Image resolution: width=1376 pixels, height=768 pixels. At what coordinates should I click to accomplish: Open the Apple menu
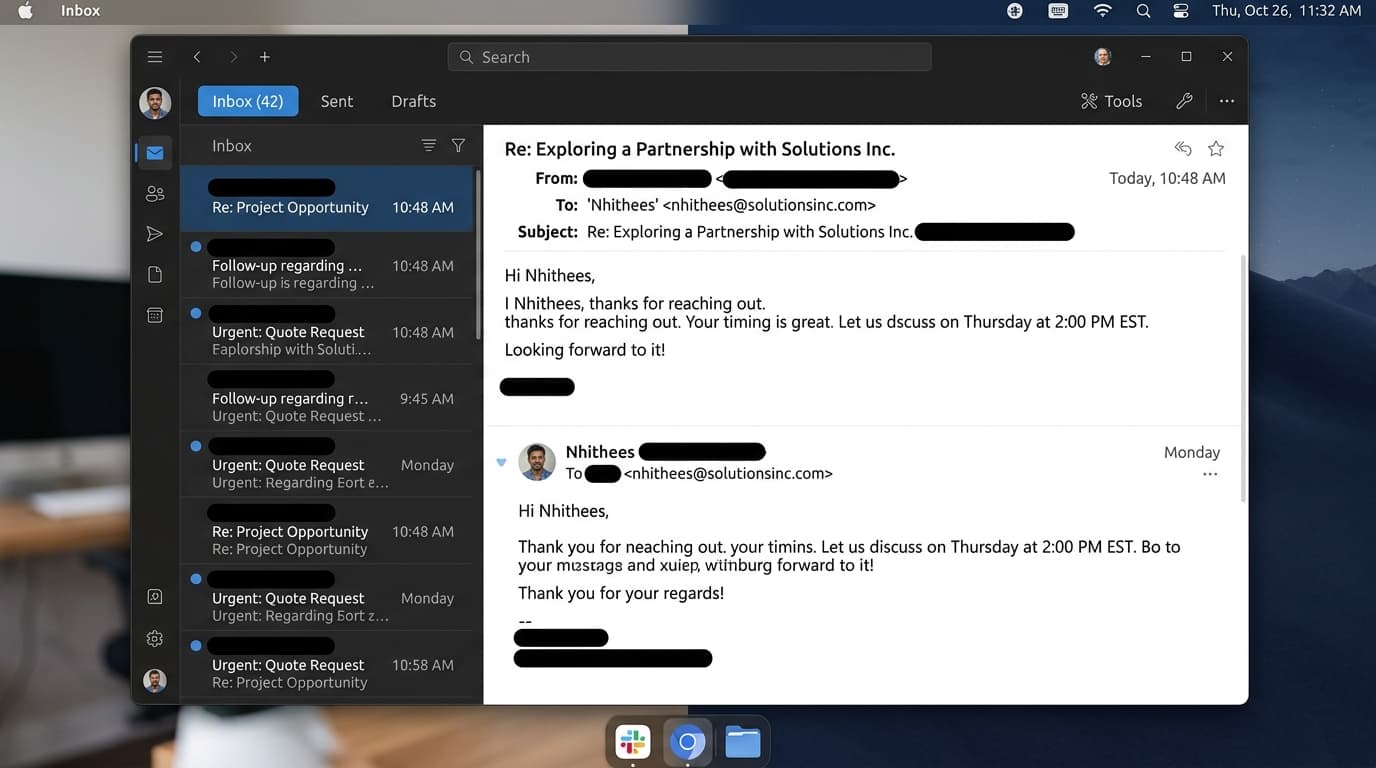click(26, 11)
